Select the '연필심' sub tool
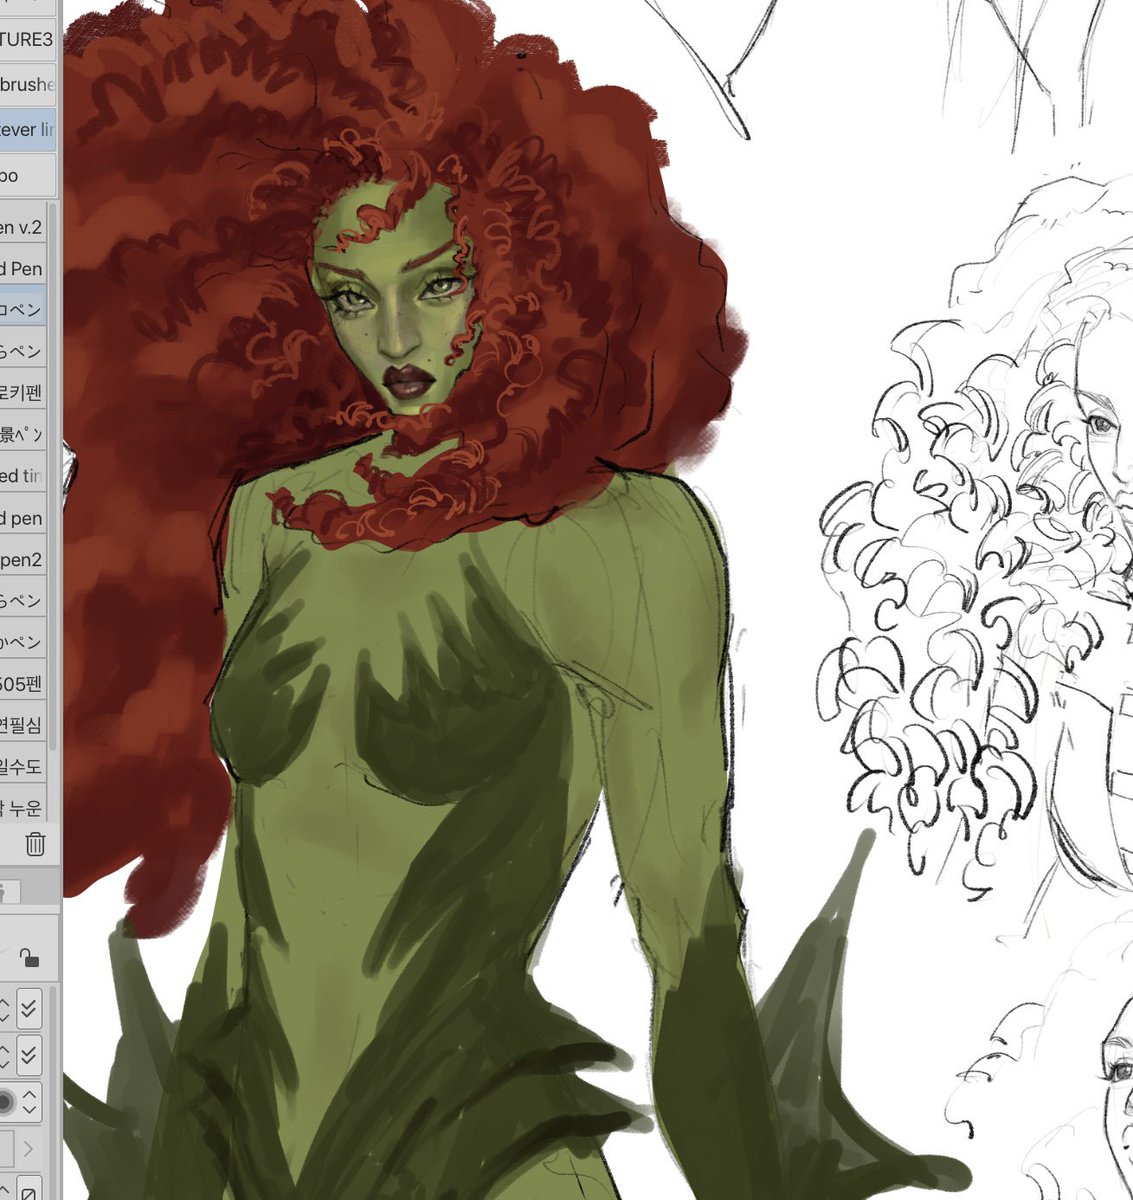 (22, 725)
